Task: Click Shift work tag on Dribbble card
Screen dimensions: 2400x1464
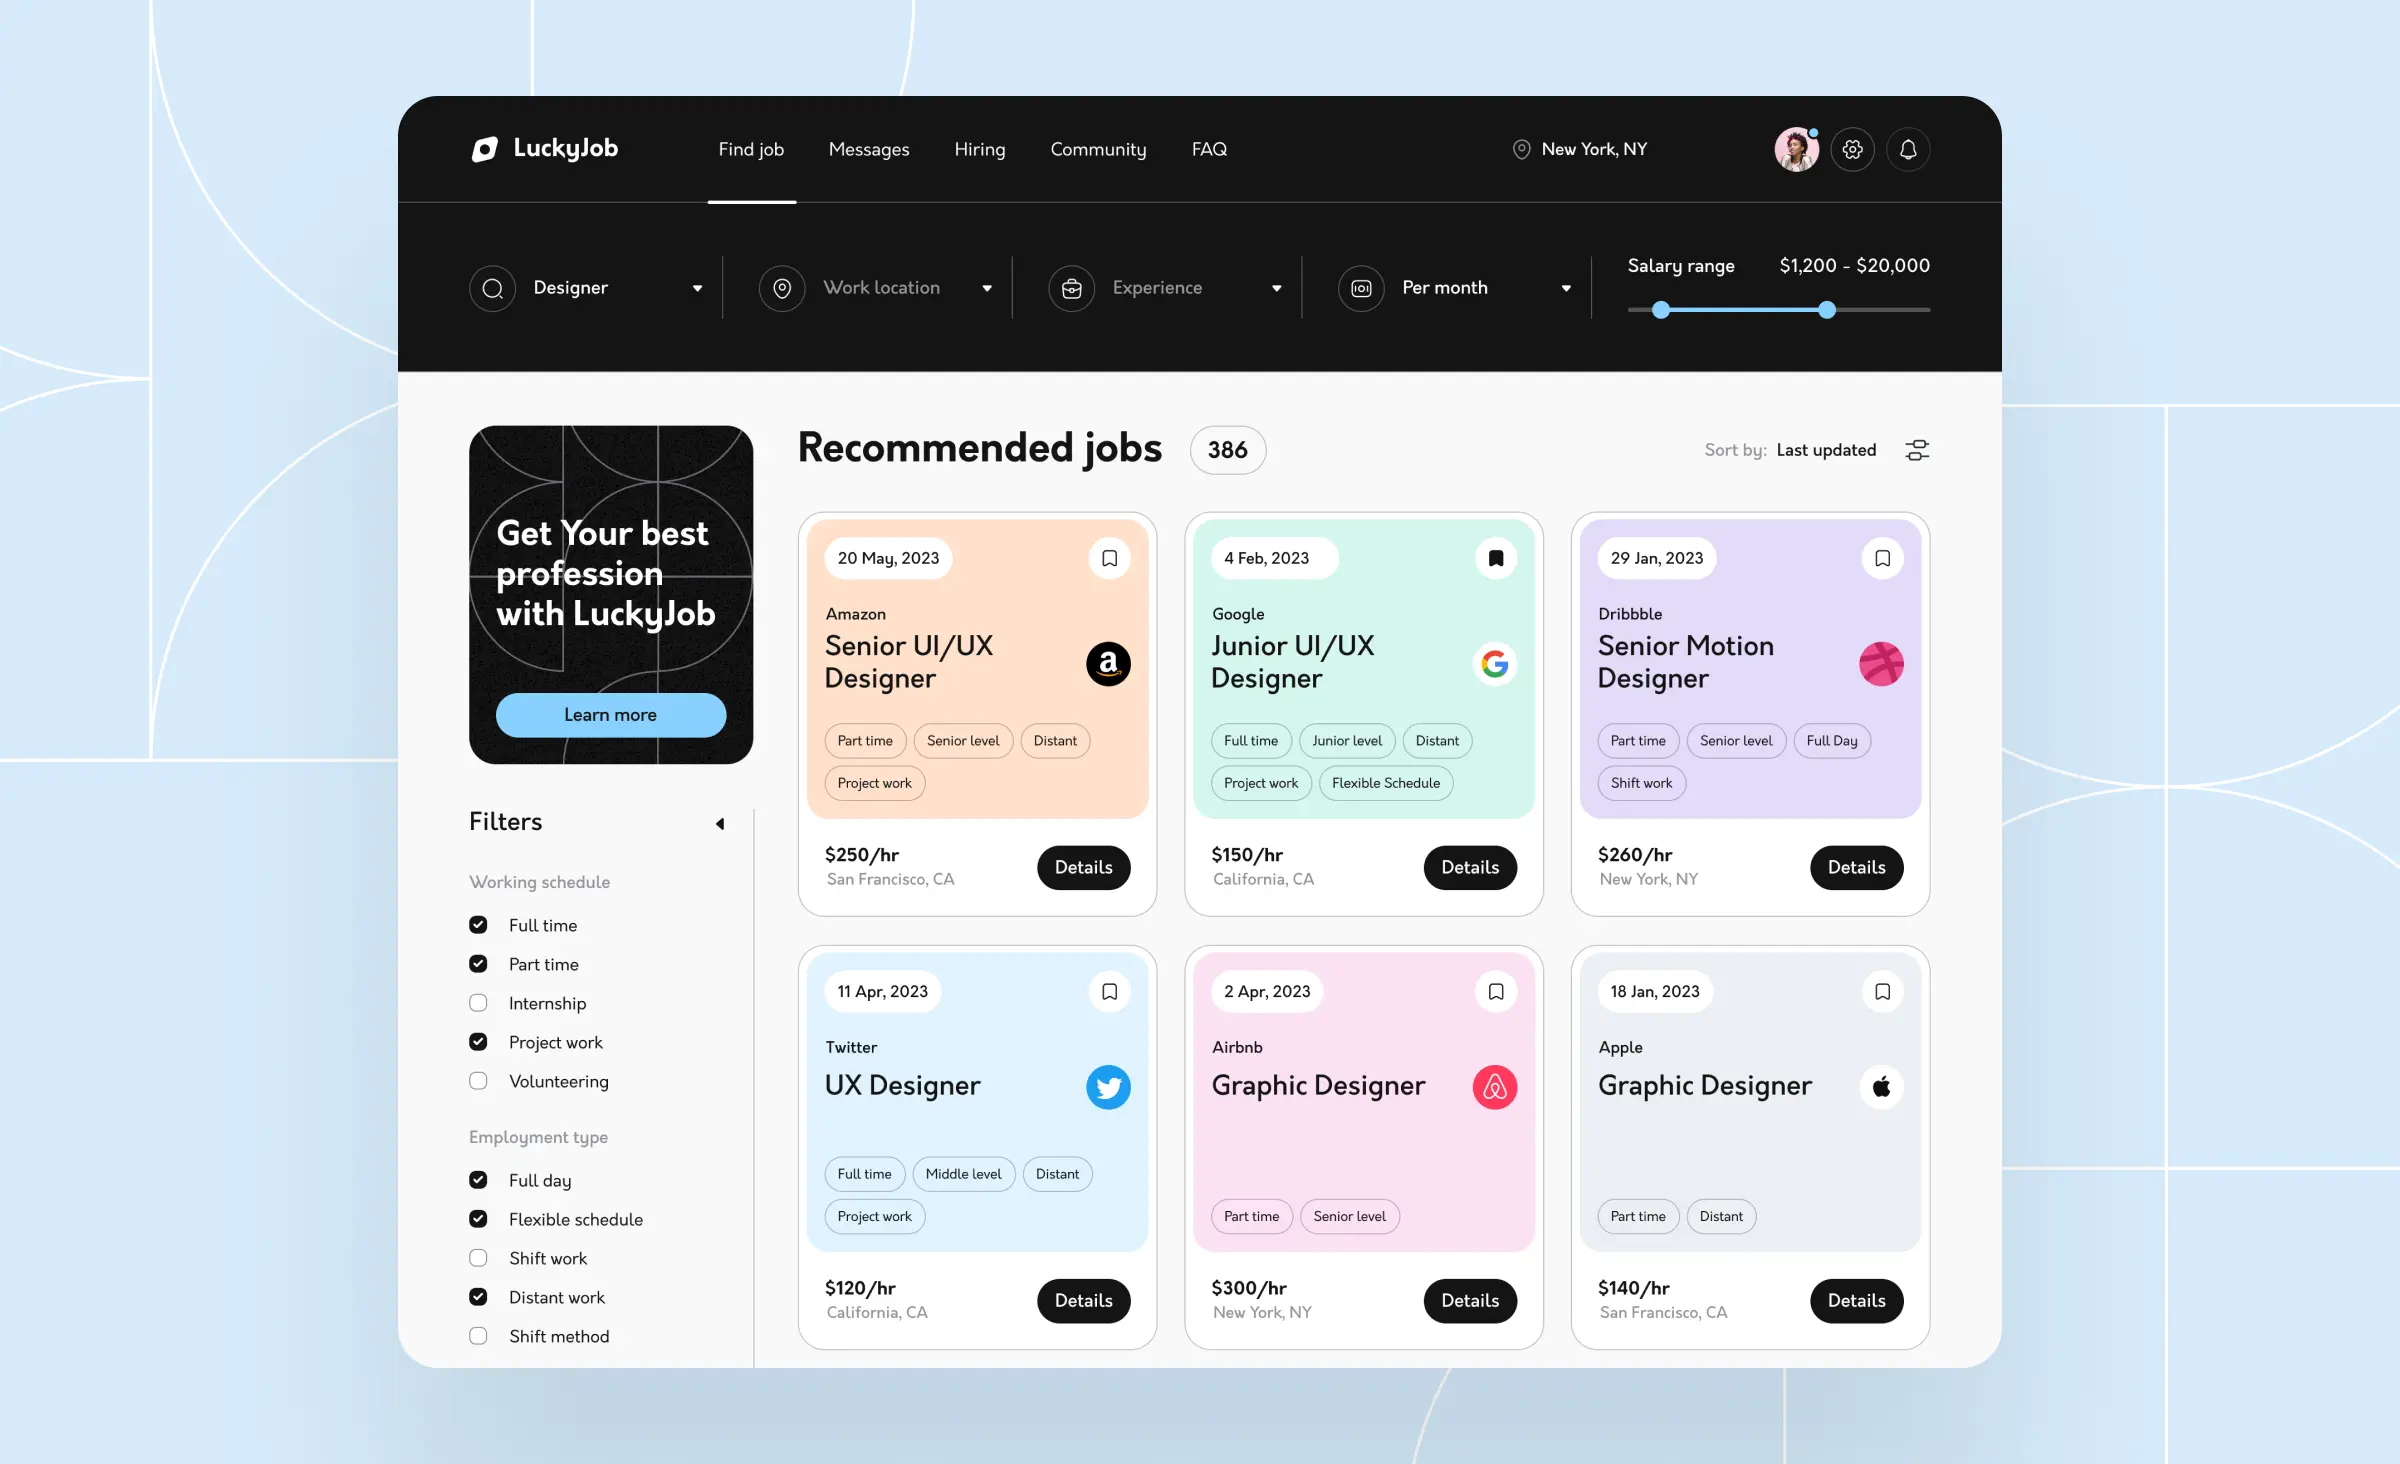Action: [x=1641, y=783]
